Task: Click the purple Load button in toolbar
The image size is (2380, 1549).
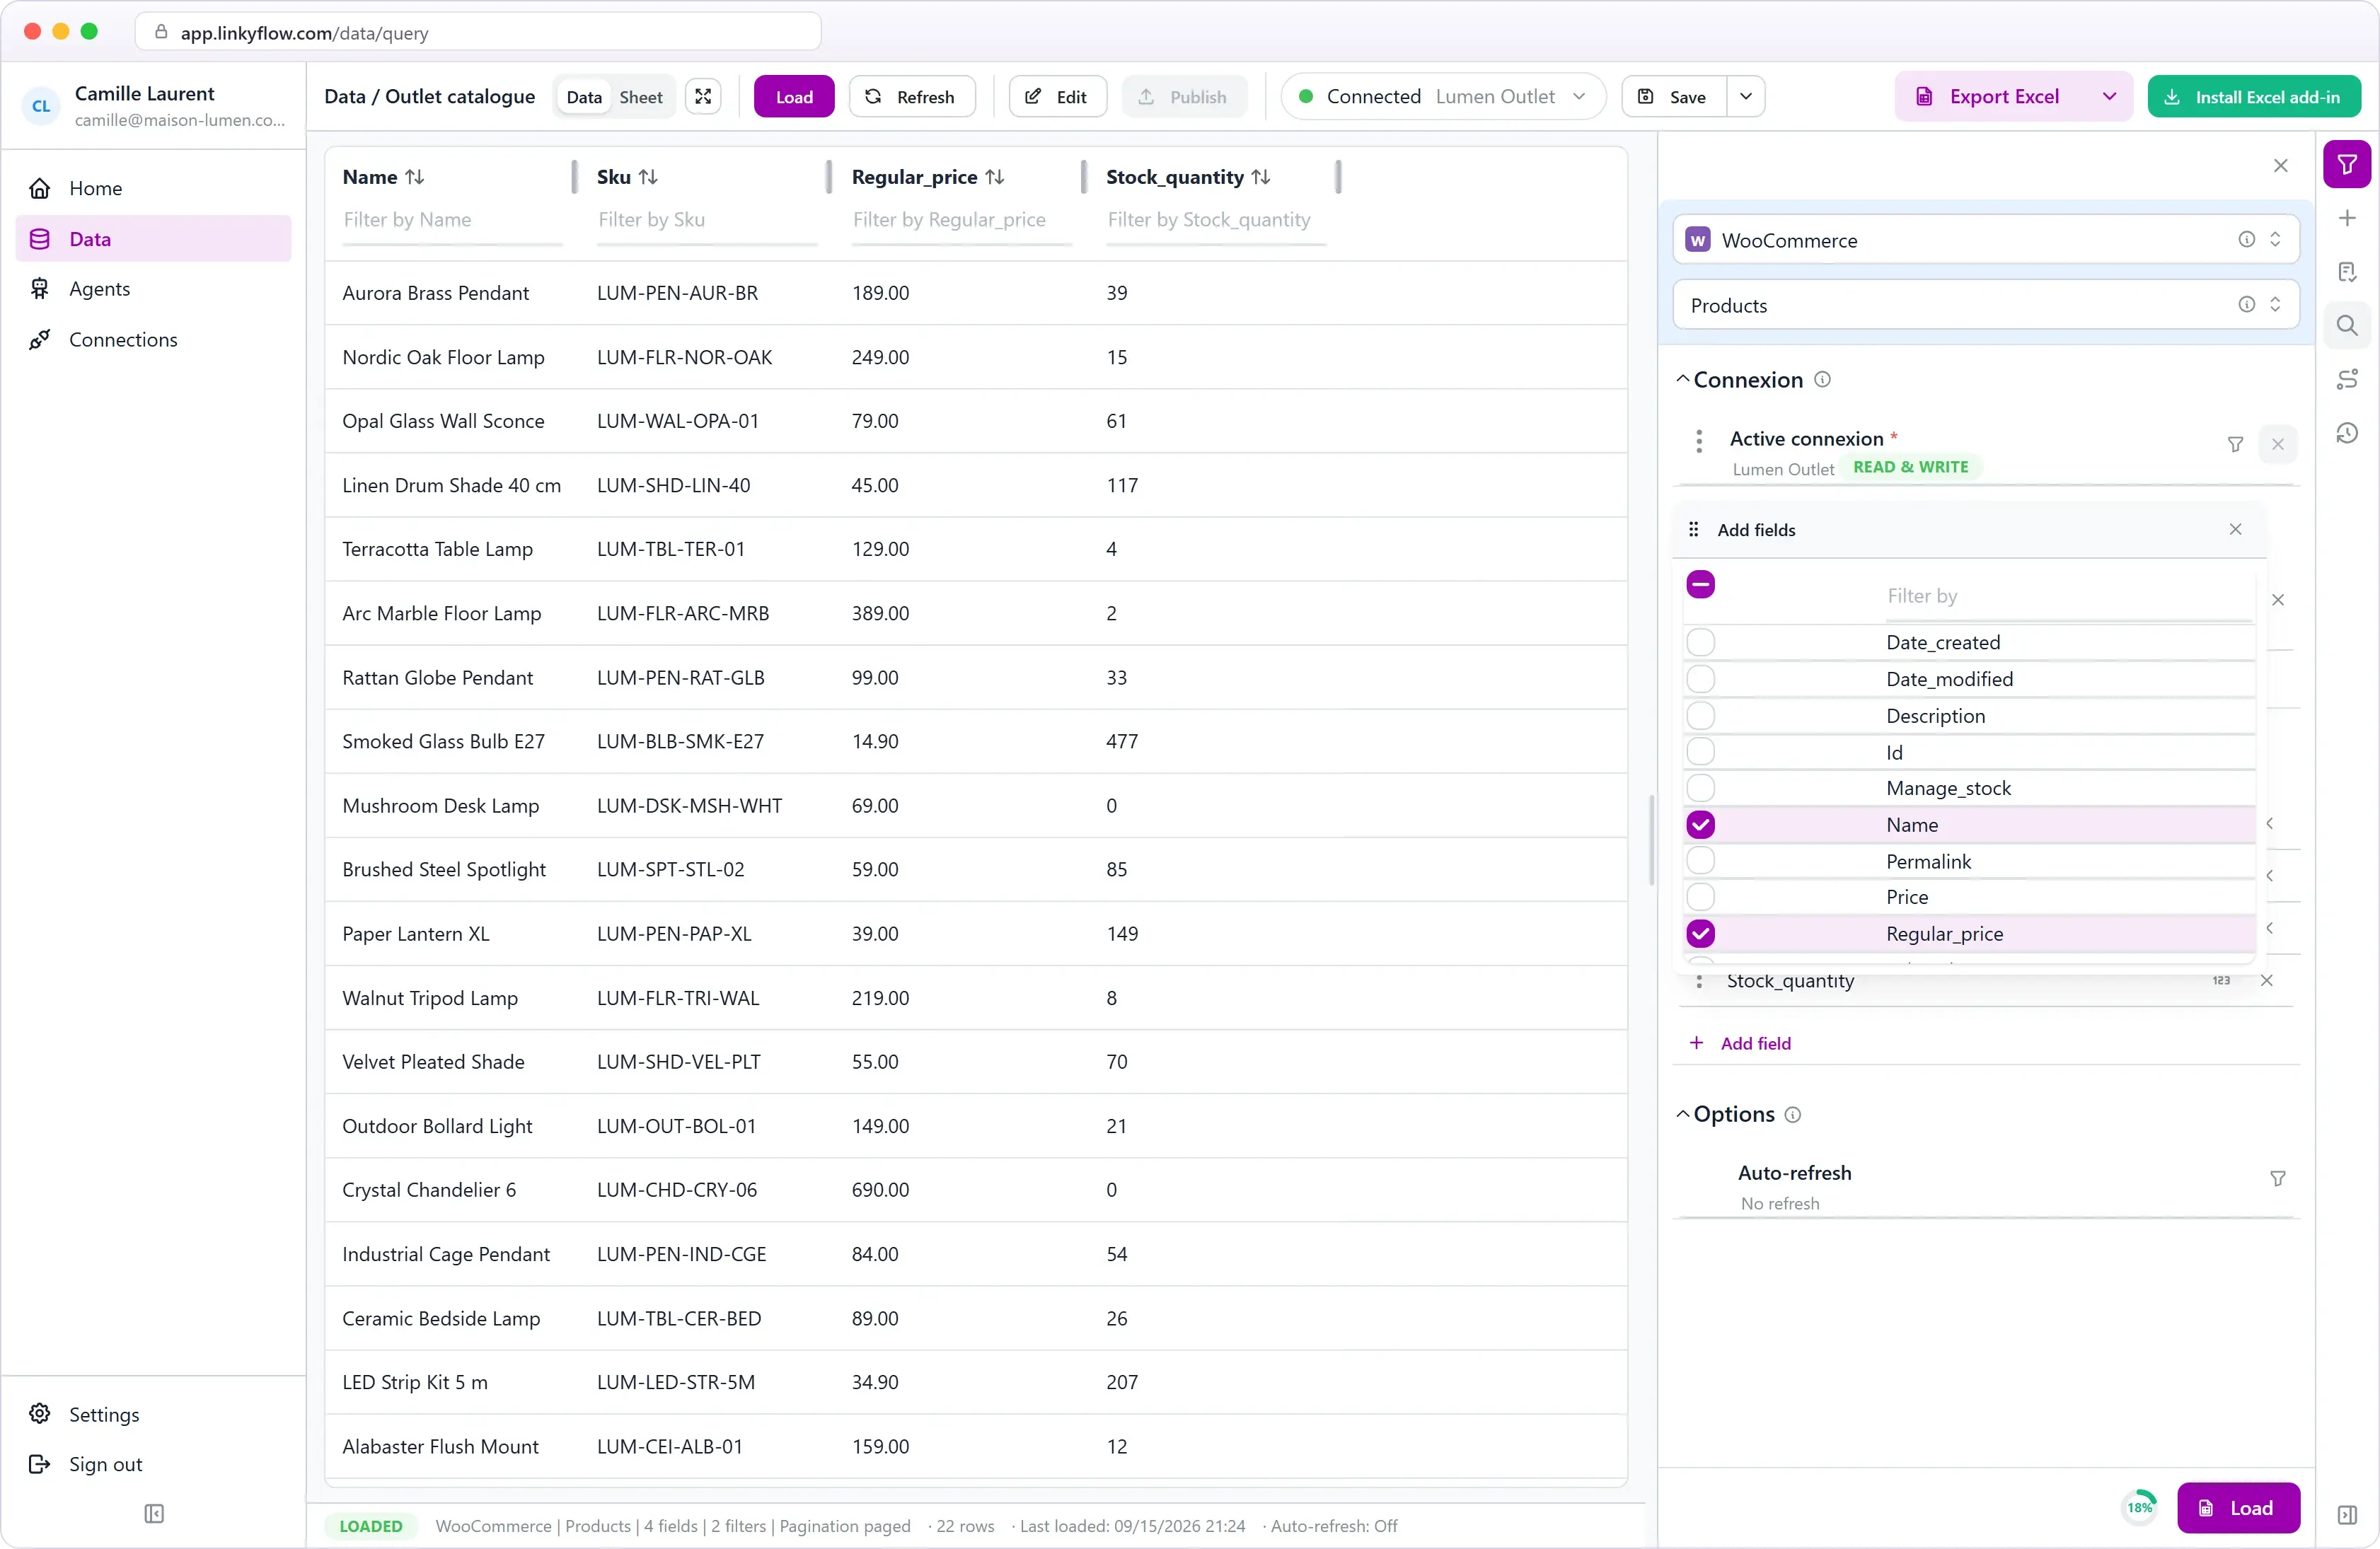Action: pos(793,96)
